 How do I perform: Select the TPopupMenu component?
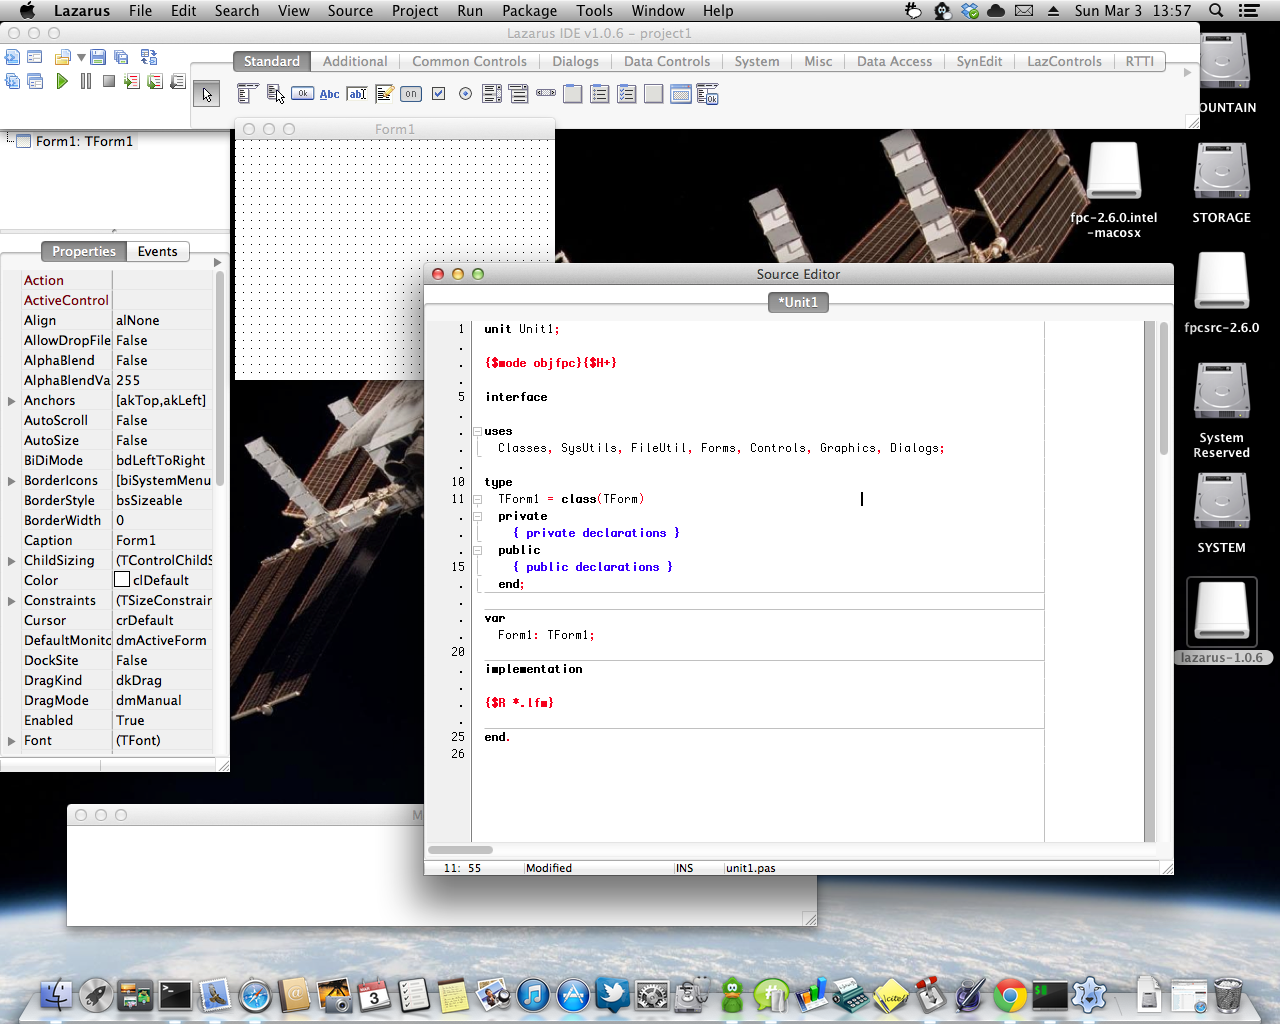pos(275,94)
